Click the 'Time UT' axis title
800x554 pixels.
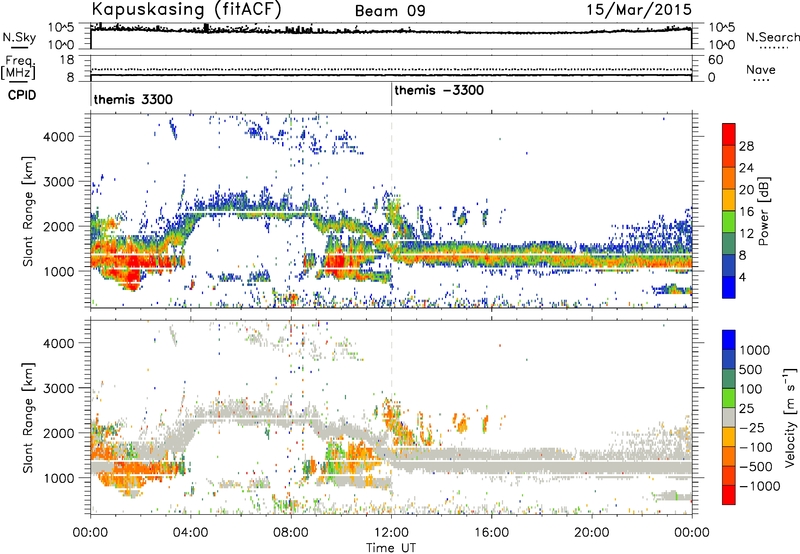coord(391,548)
